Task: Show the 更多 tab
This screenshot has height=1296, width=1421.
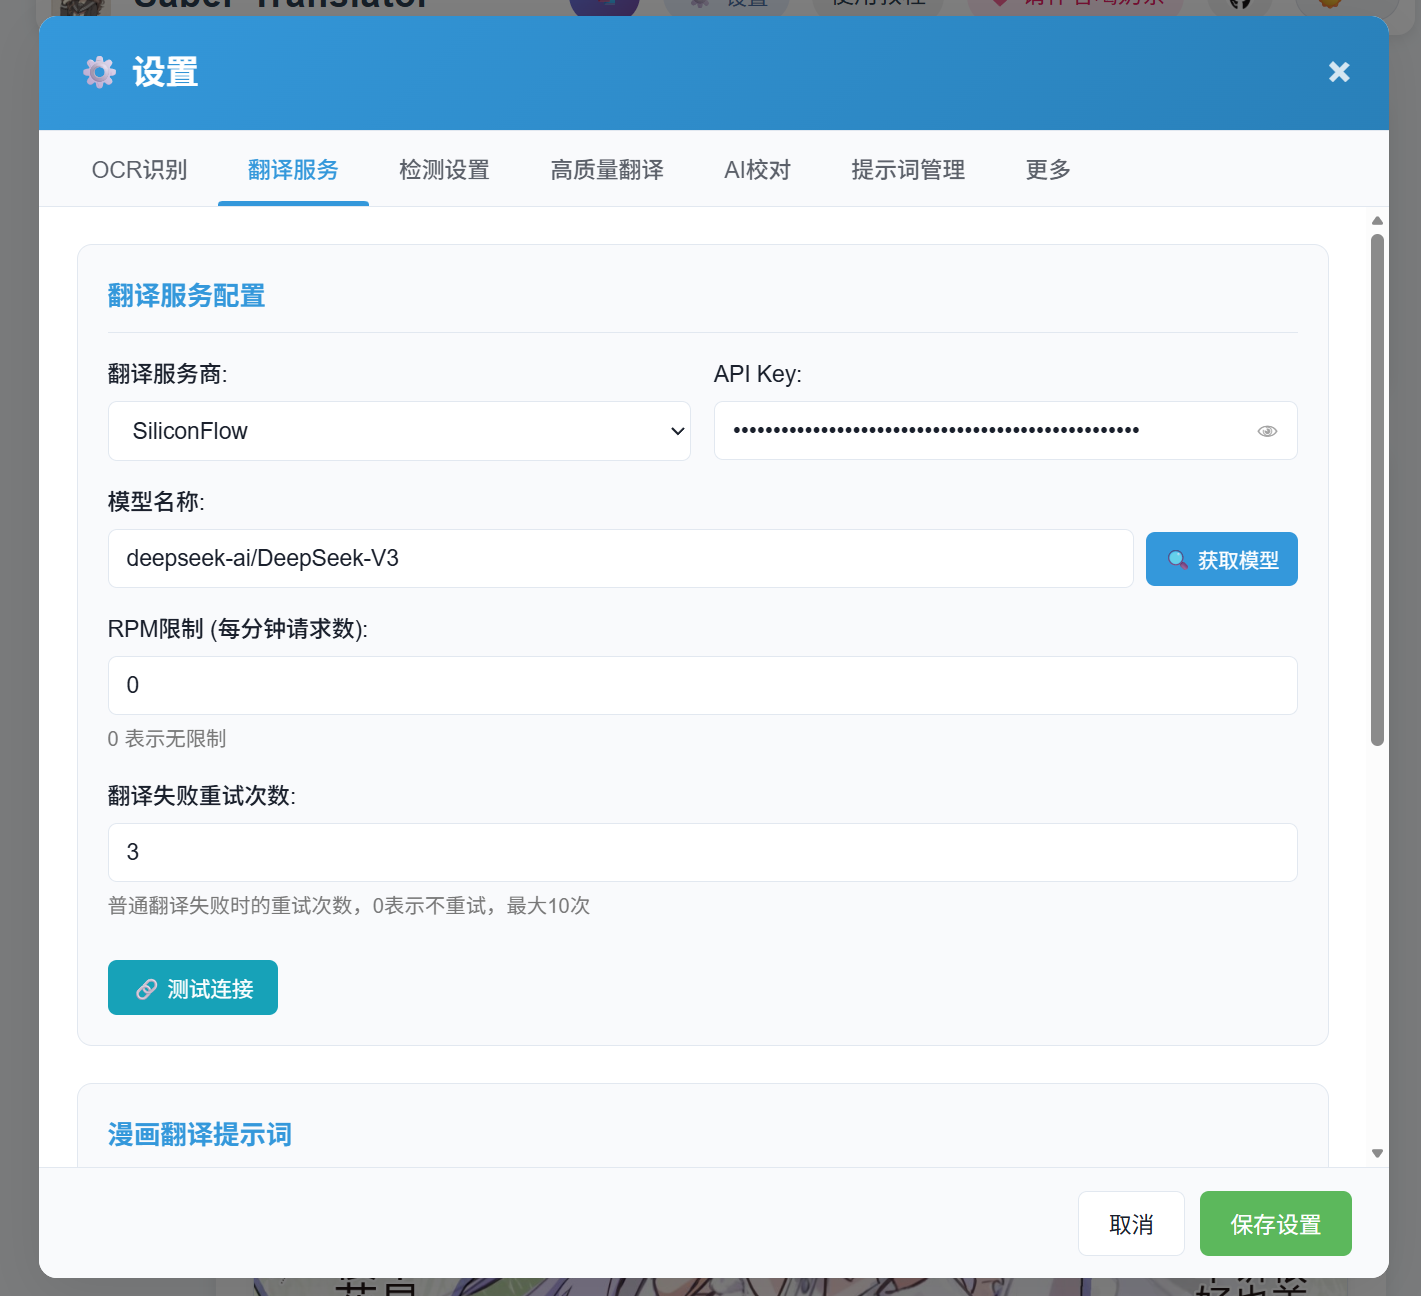Action: [1048, 170]
